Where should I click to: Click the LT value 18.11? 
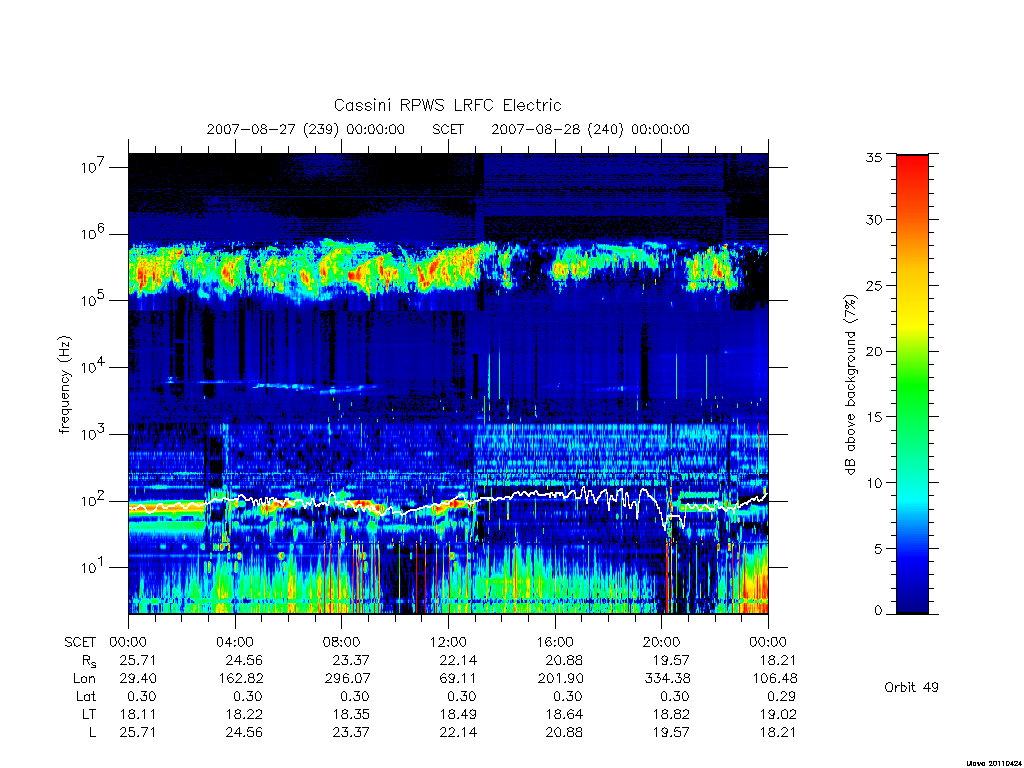coord(137,714)
